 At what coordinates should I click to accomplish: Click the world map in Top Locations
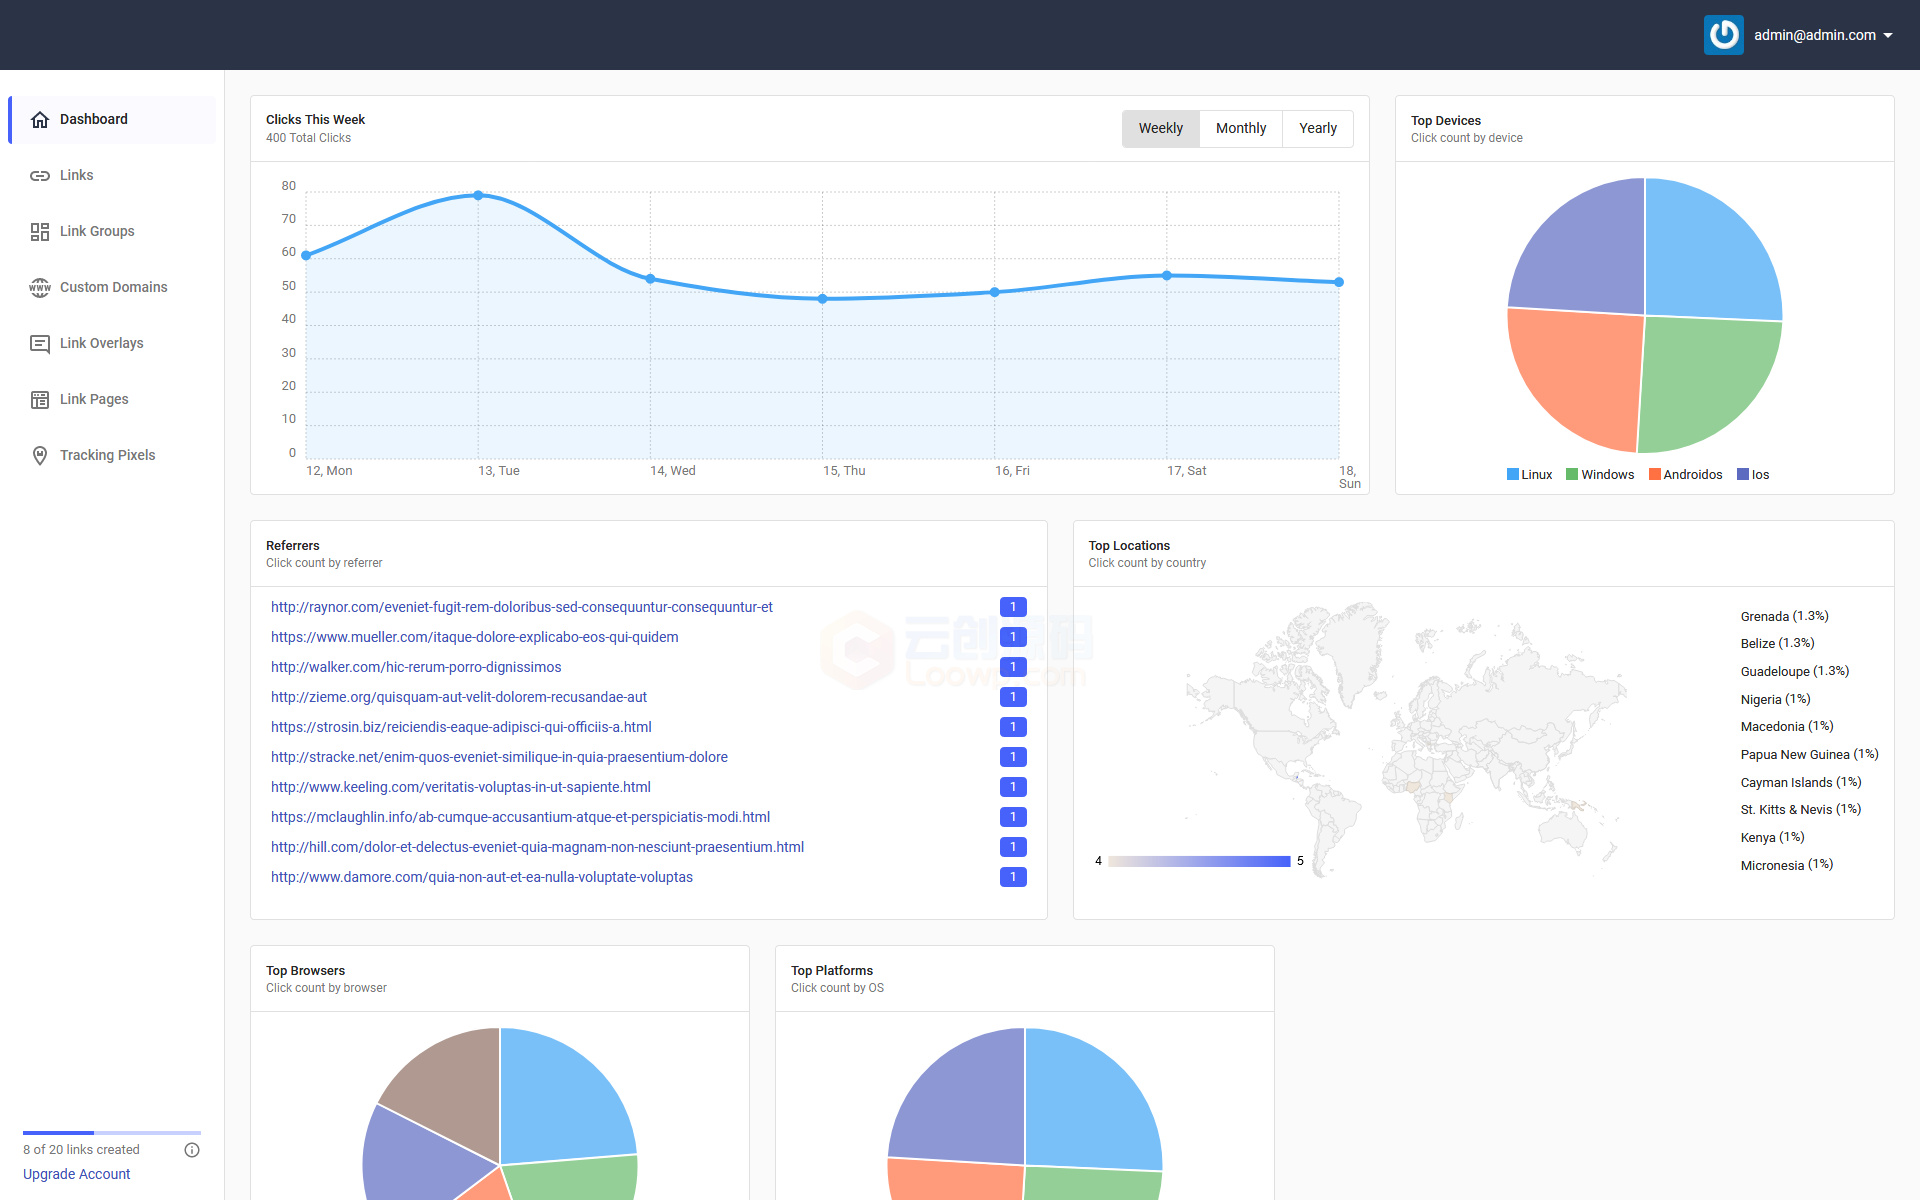[x=1405, y=740]
